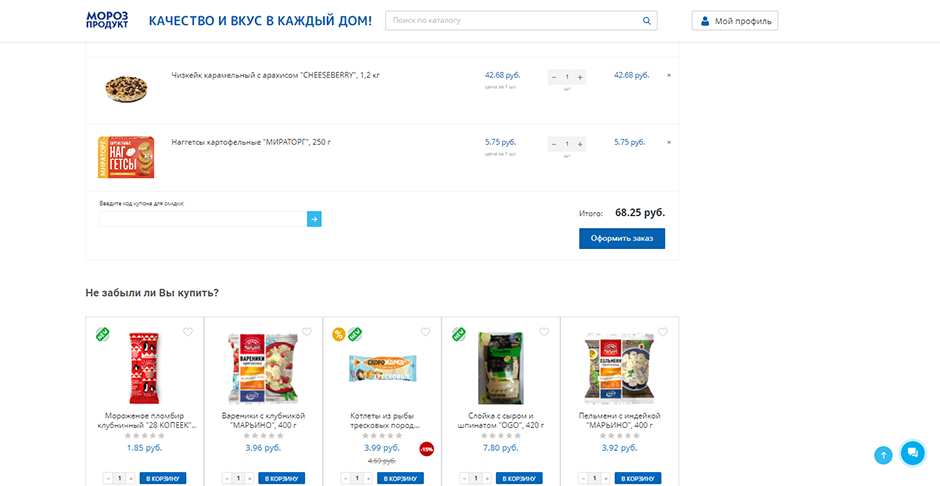Viewport: 940px width, 486px height.
Task: Decrease quantity of the CHEESEBERRY cheesecake
Action: (554, 77)
